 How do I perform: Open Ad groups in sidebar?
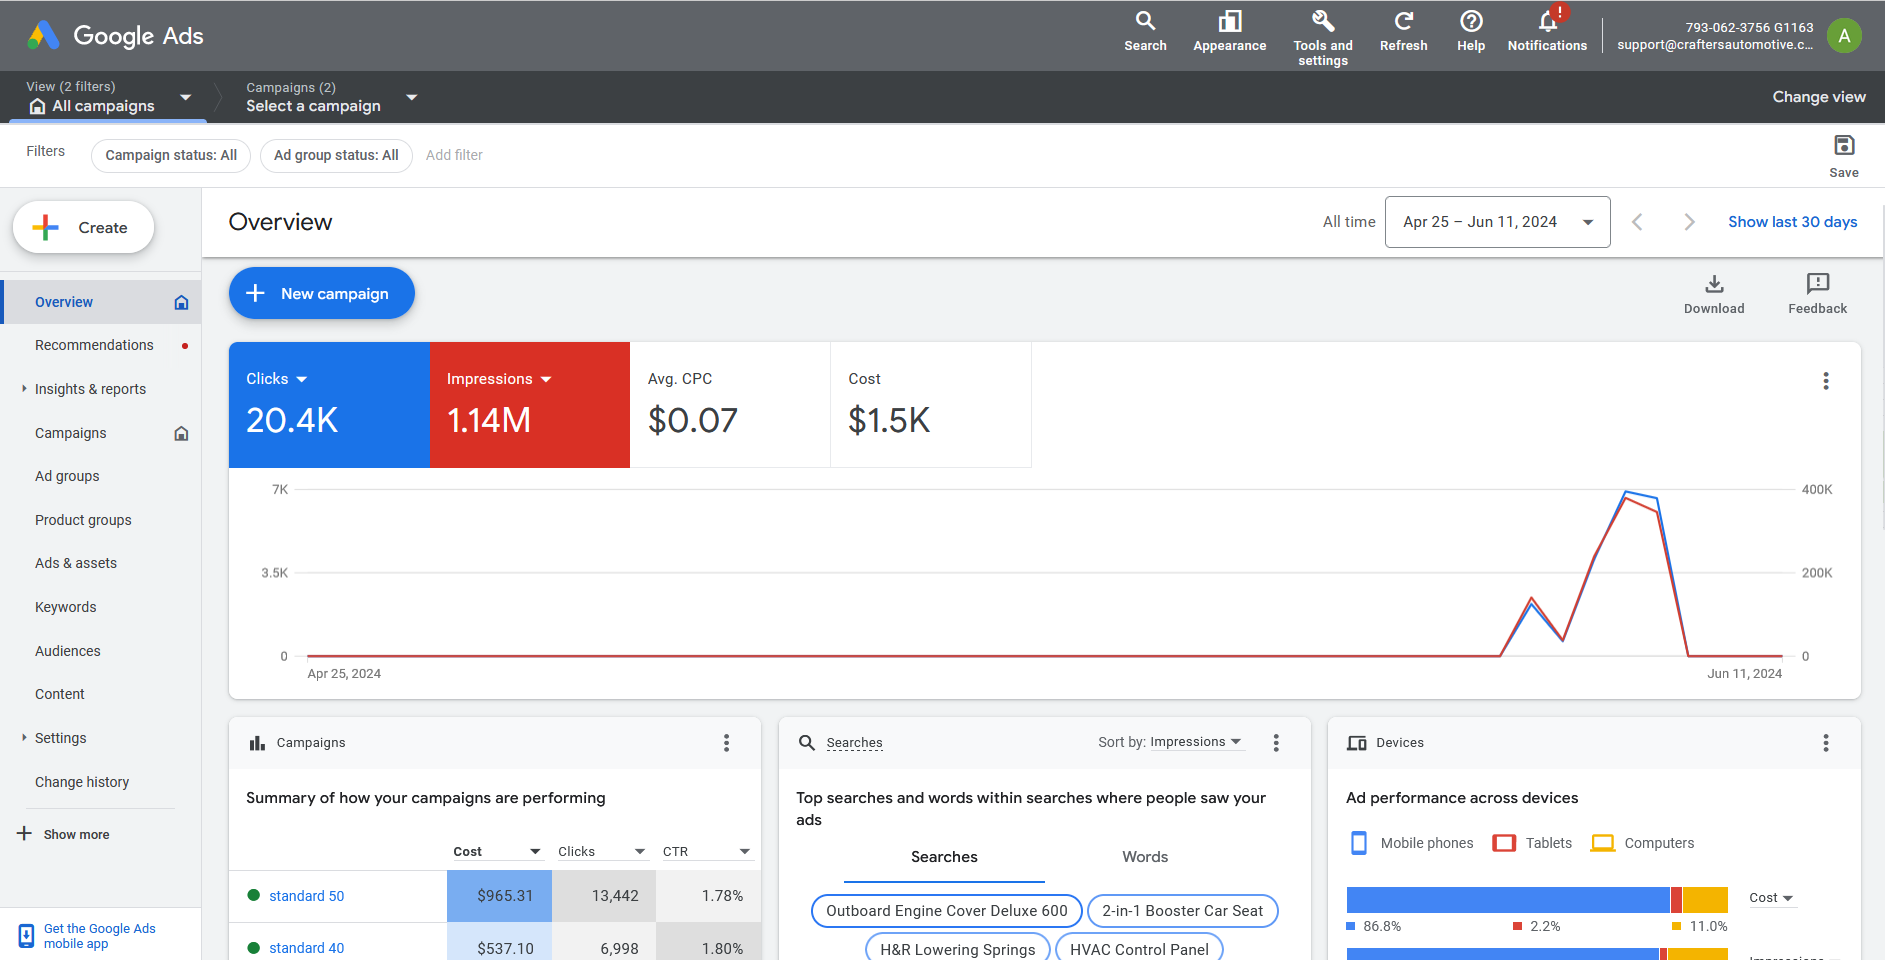click(67, 476)
